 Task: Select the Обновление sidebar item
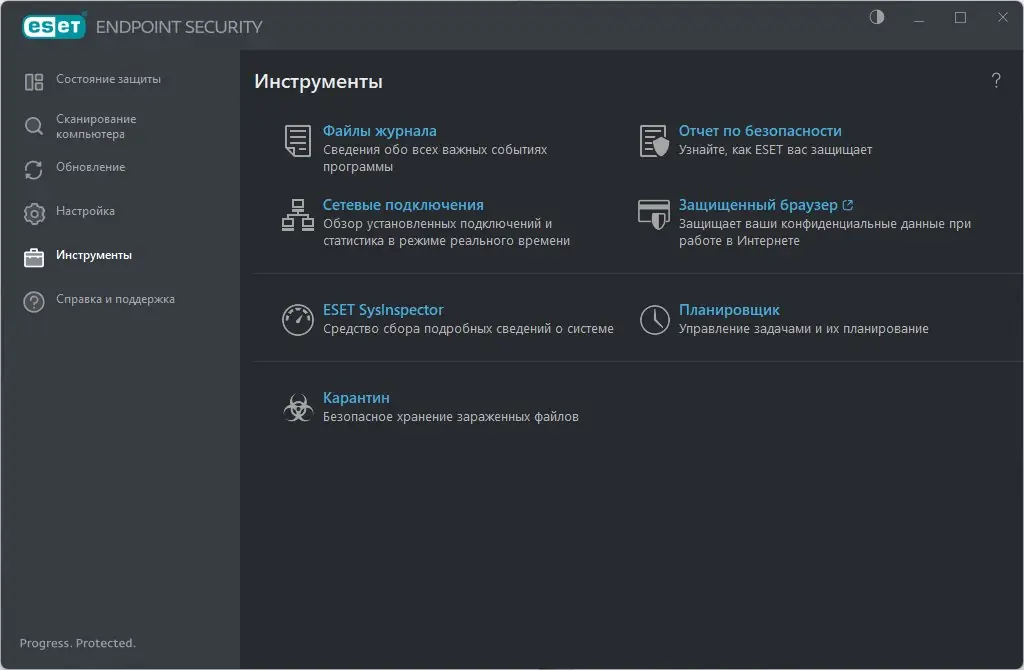(x=90, y=168)
